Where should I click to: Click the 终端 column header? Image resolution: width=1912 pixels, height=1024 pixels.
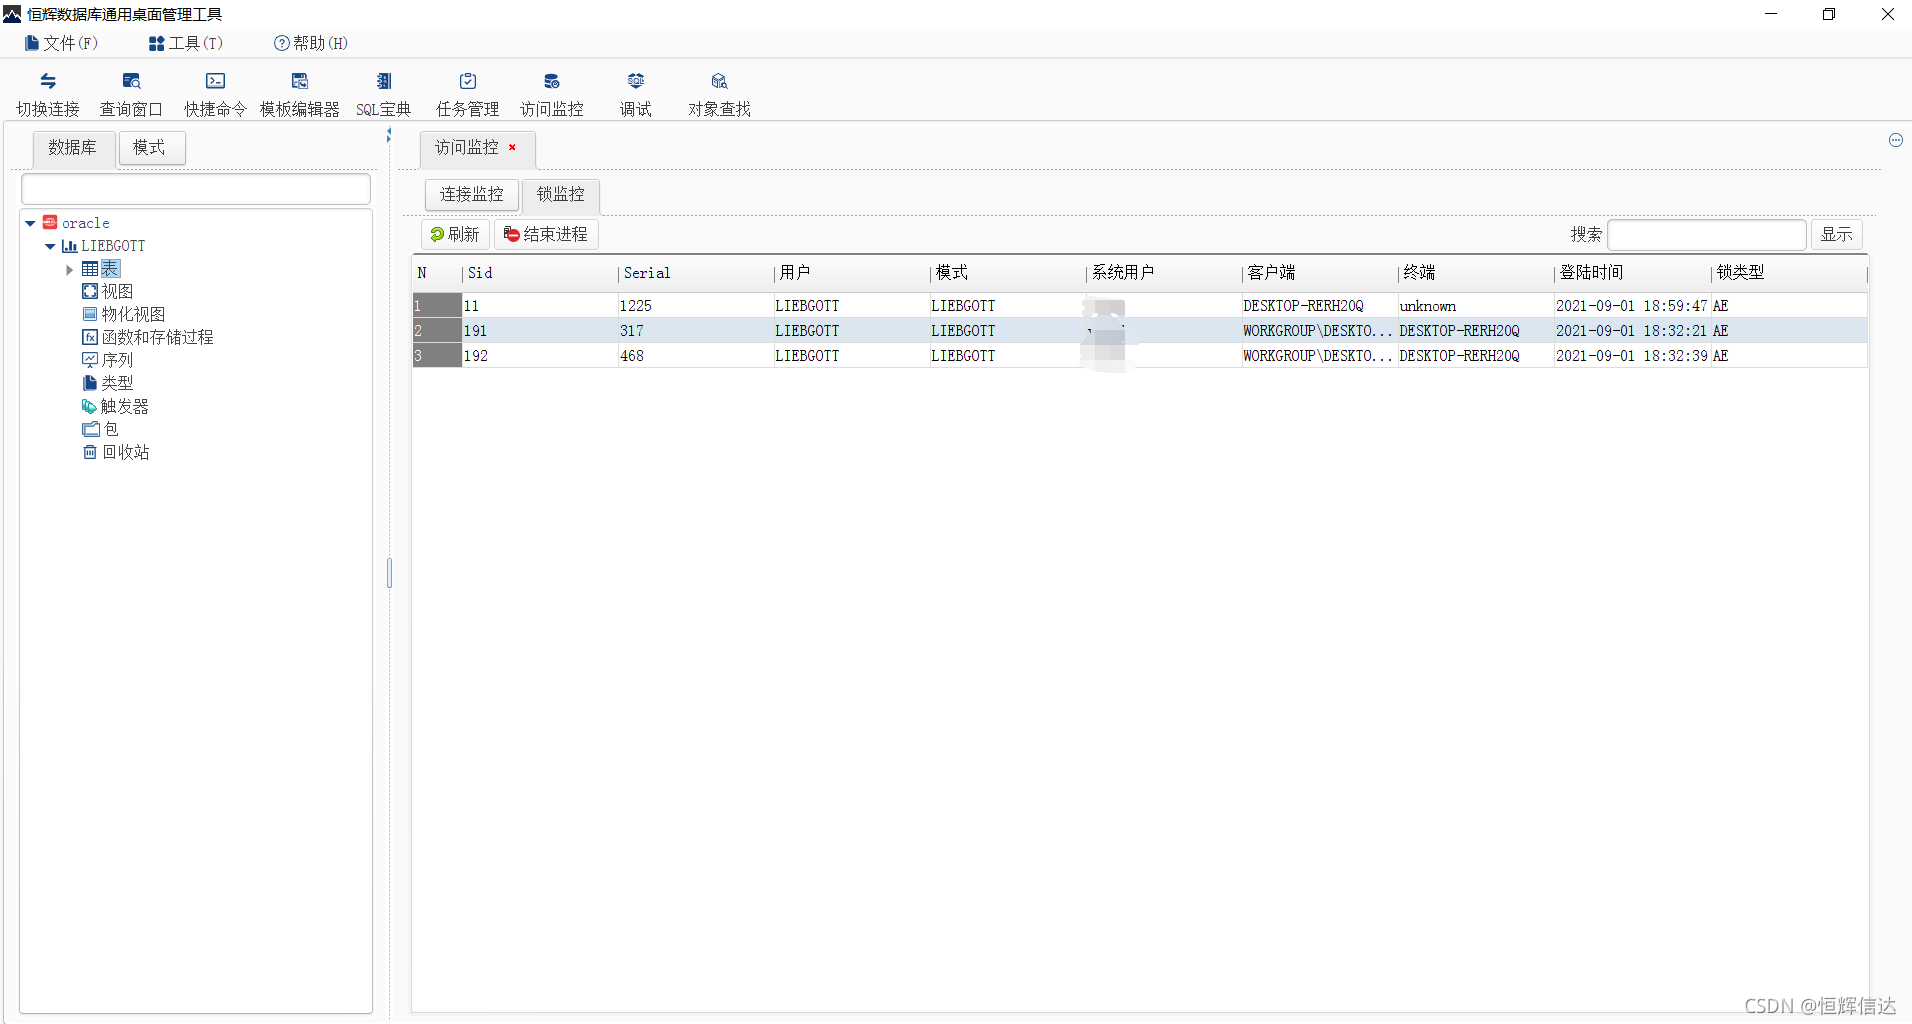(x=1475, y=273)
